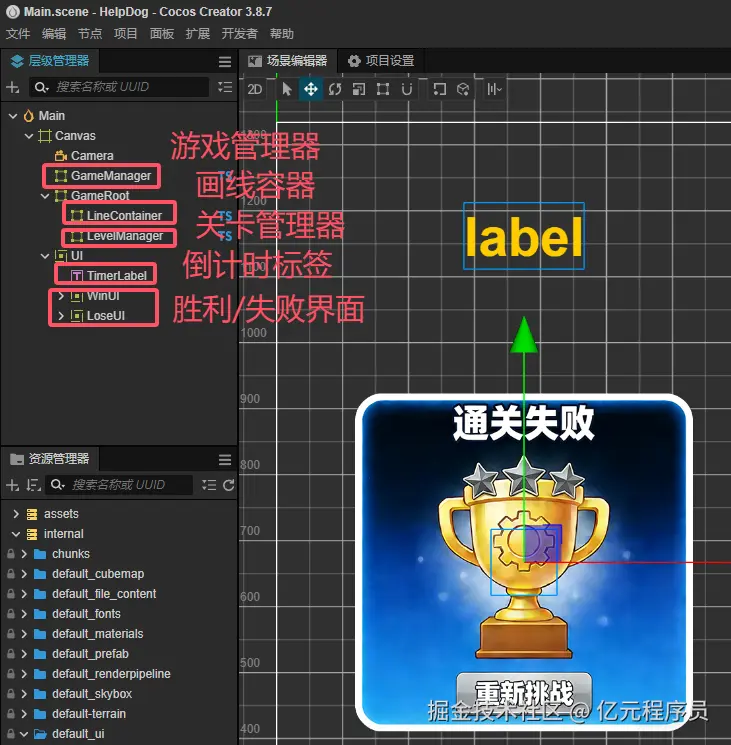
Task: Select the default_prefab folder
Action: 90,654
